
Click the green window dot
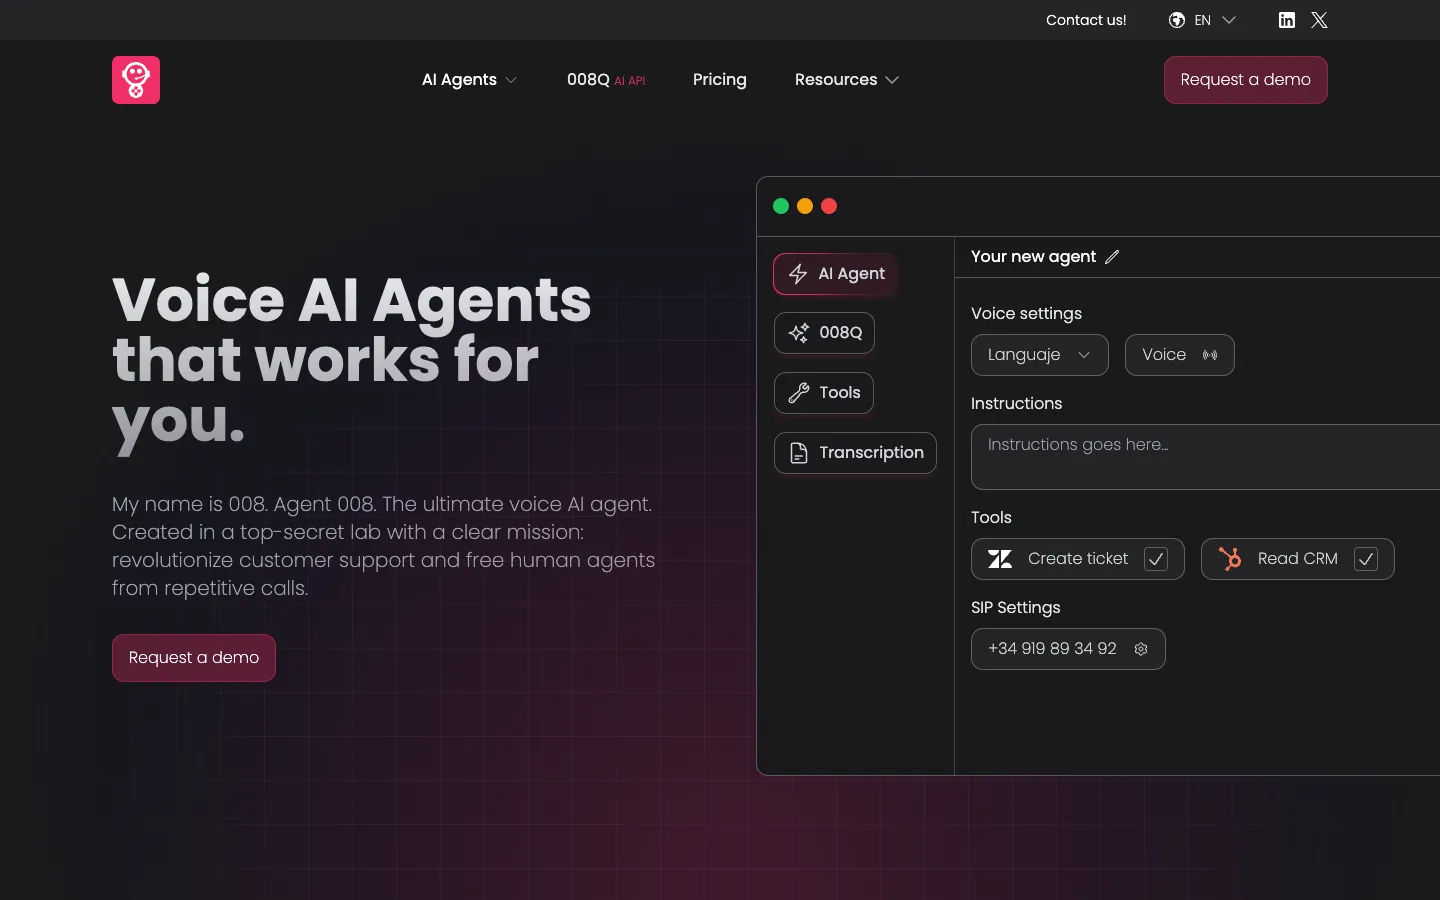[x=781, y=206]
